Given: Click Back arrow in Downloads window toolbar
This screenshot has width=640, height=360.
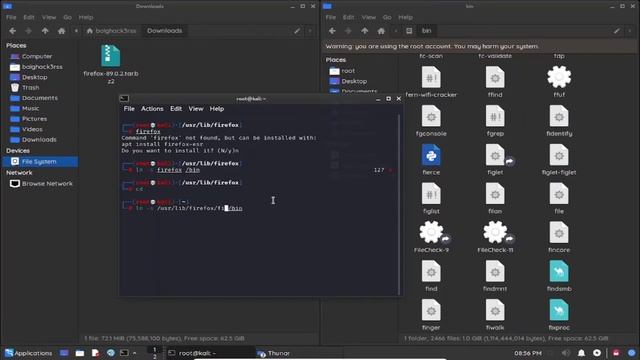Looking at the screenshot, I should click(x=13, y=31).
